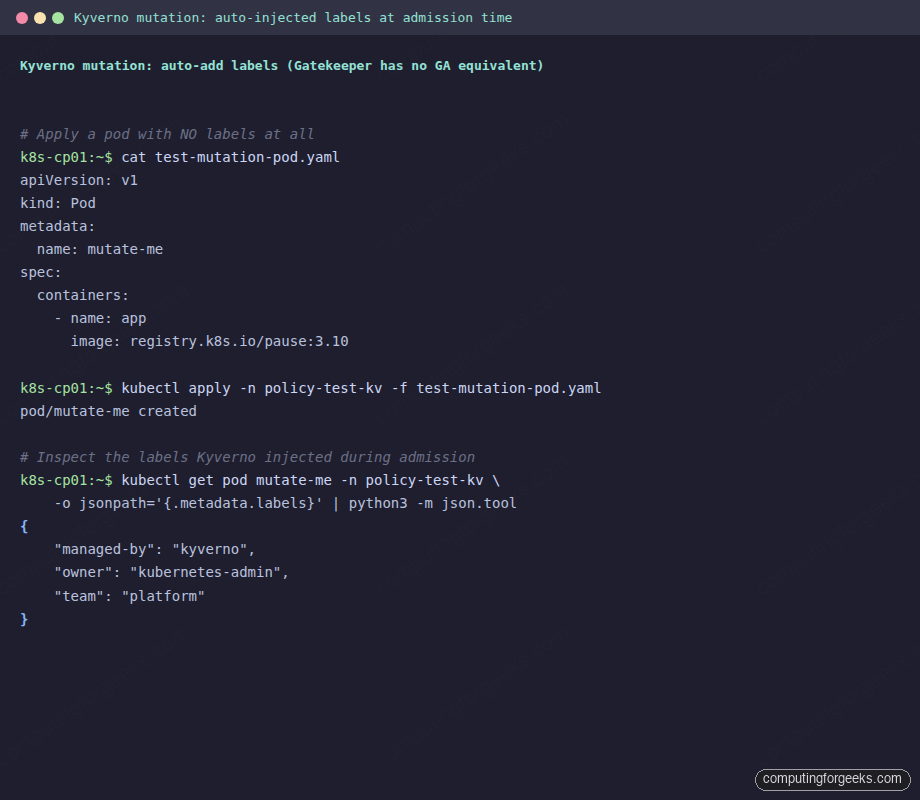Image resolution: width=920 pixels, height=800 pixels.
Task: Click the registry.k8s.io/pause:3.10 image line
Action: tap(209, 341)
